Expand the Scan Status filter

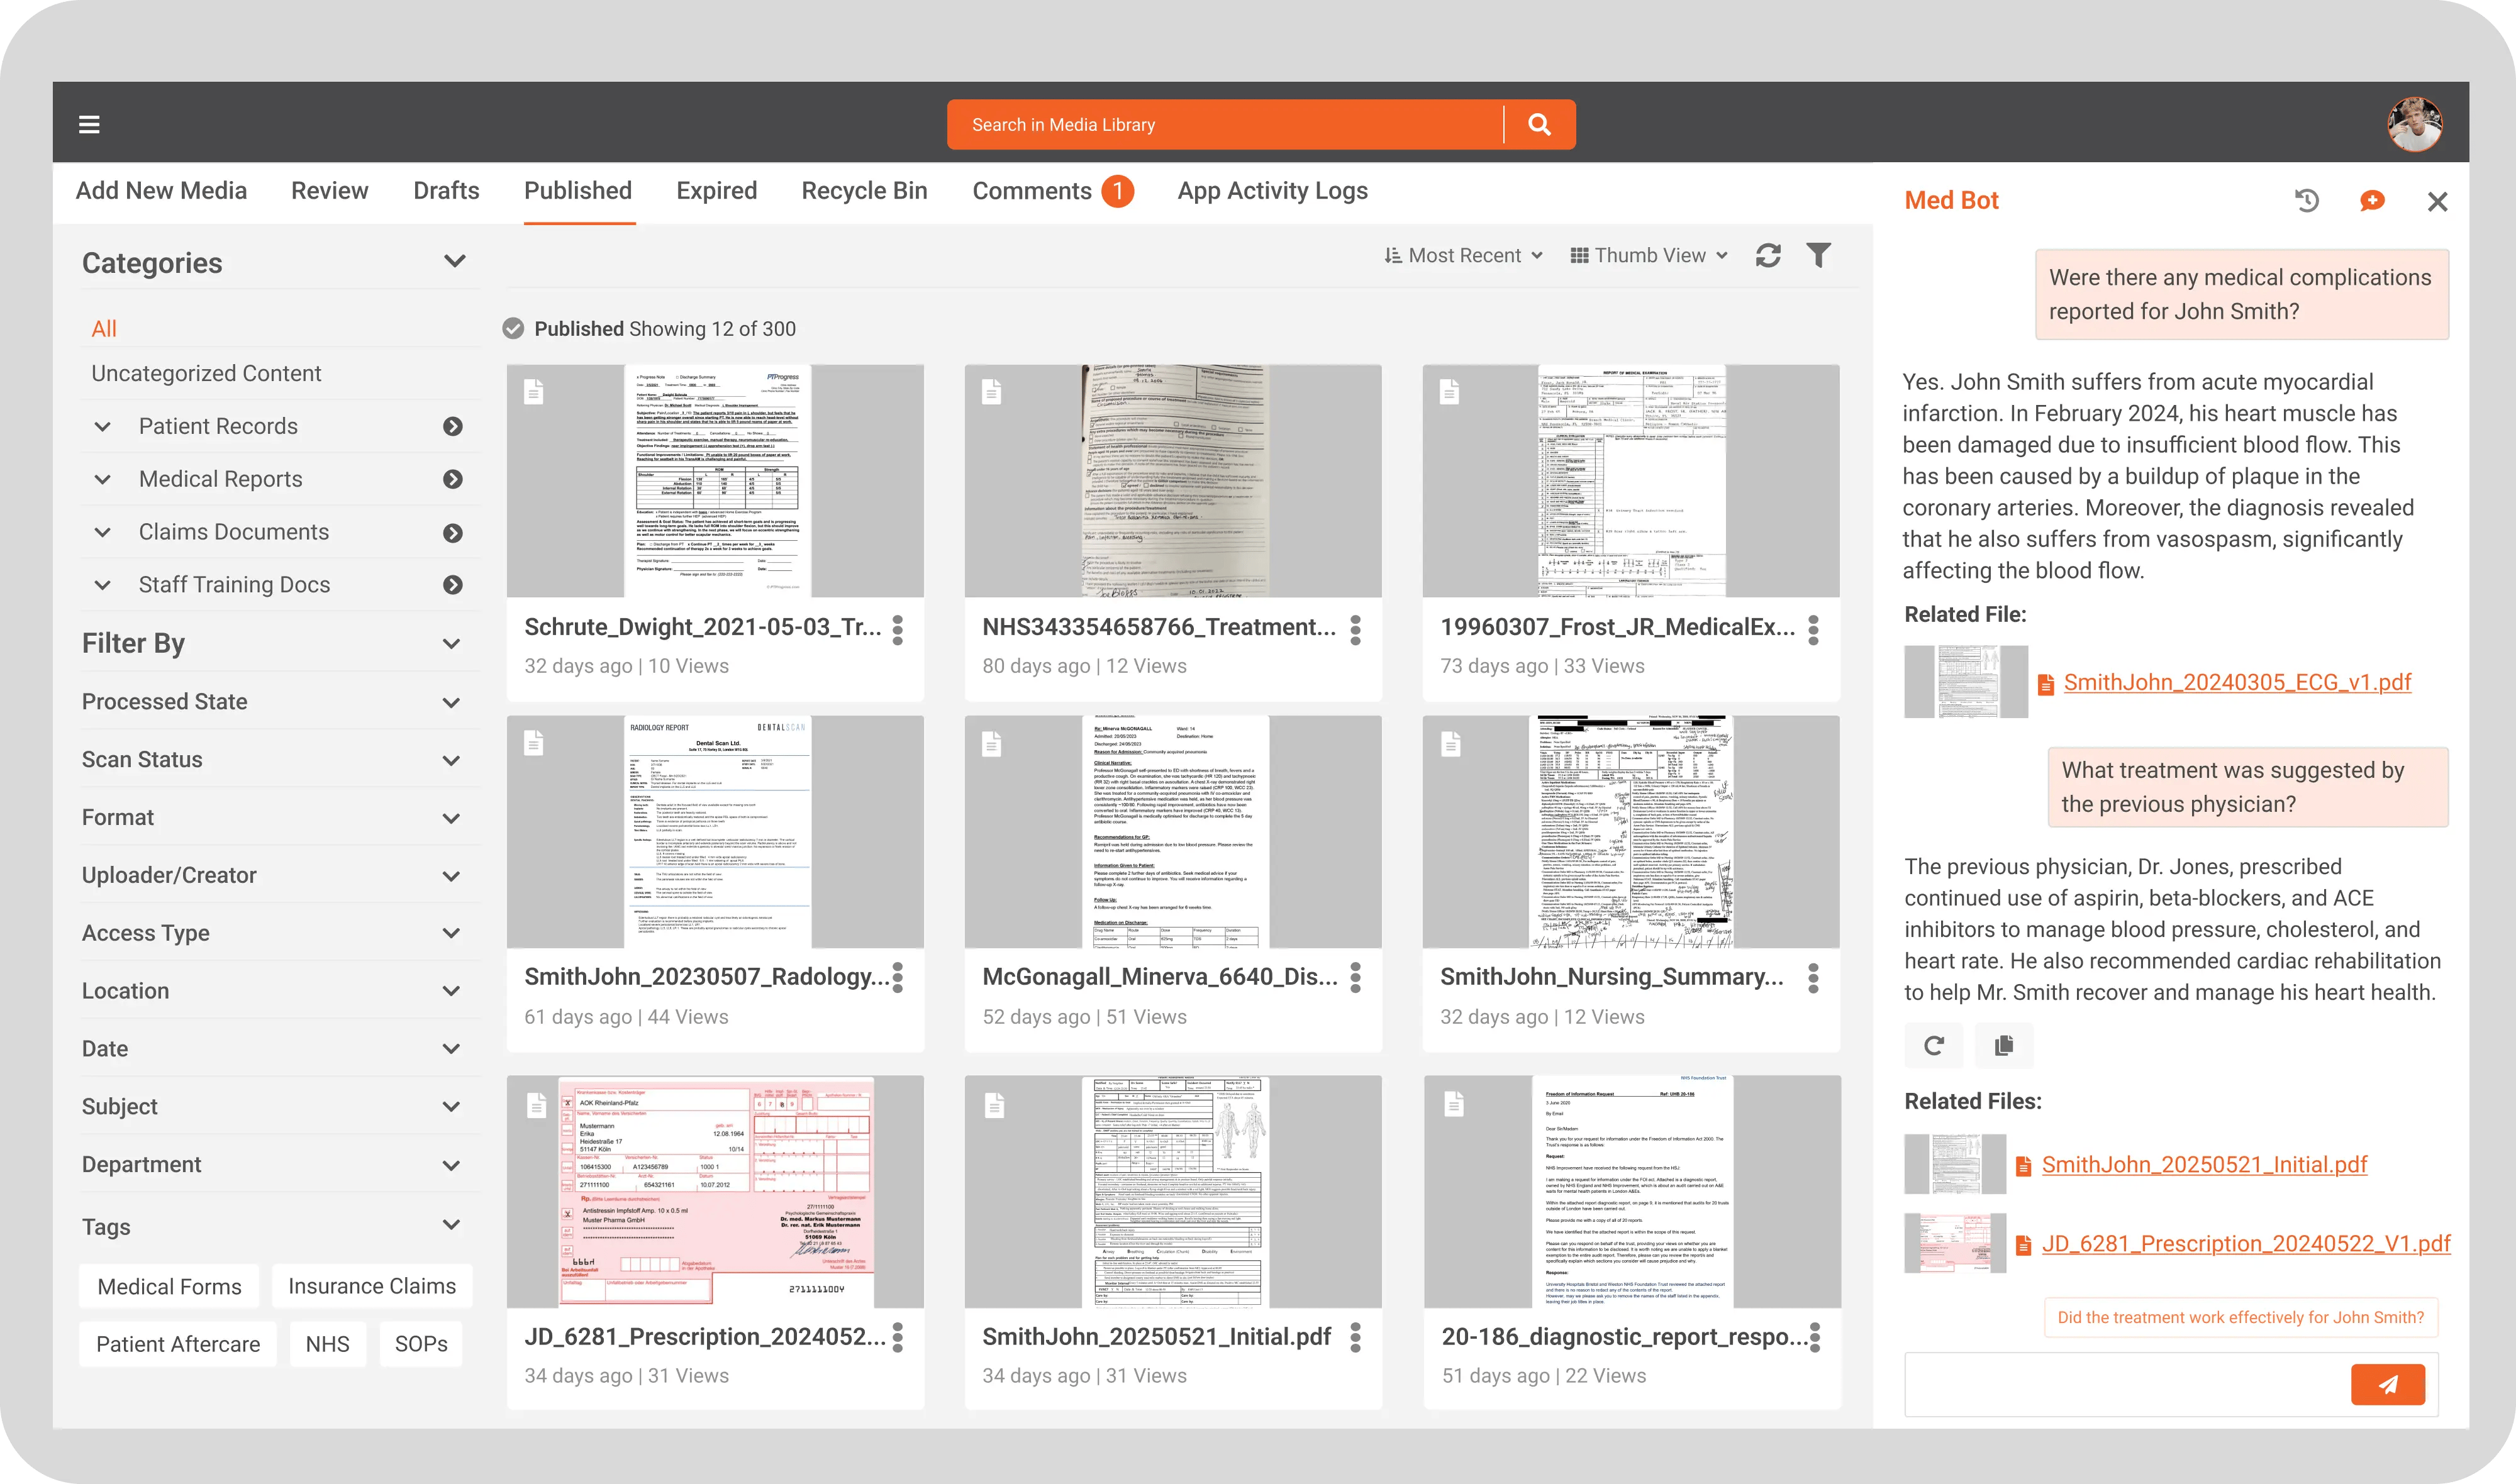(452, 761)
